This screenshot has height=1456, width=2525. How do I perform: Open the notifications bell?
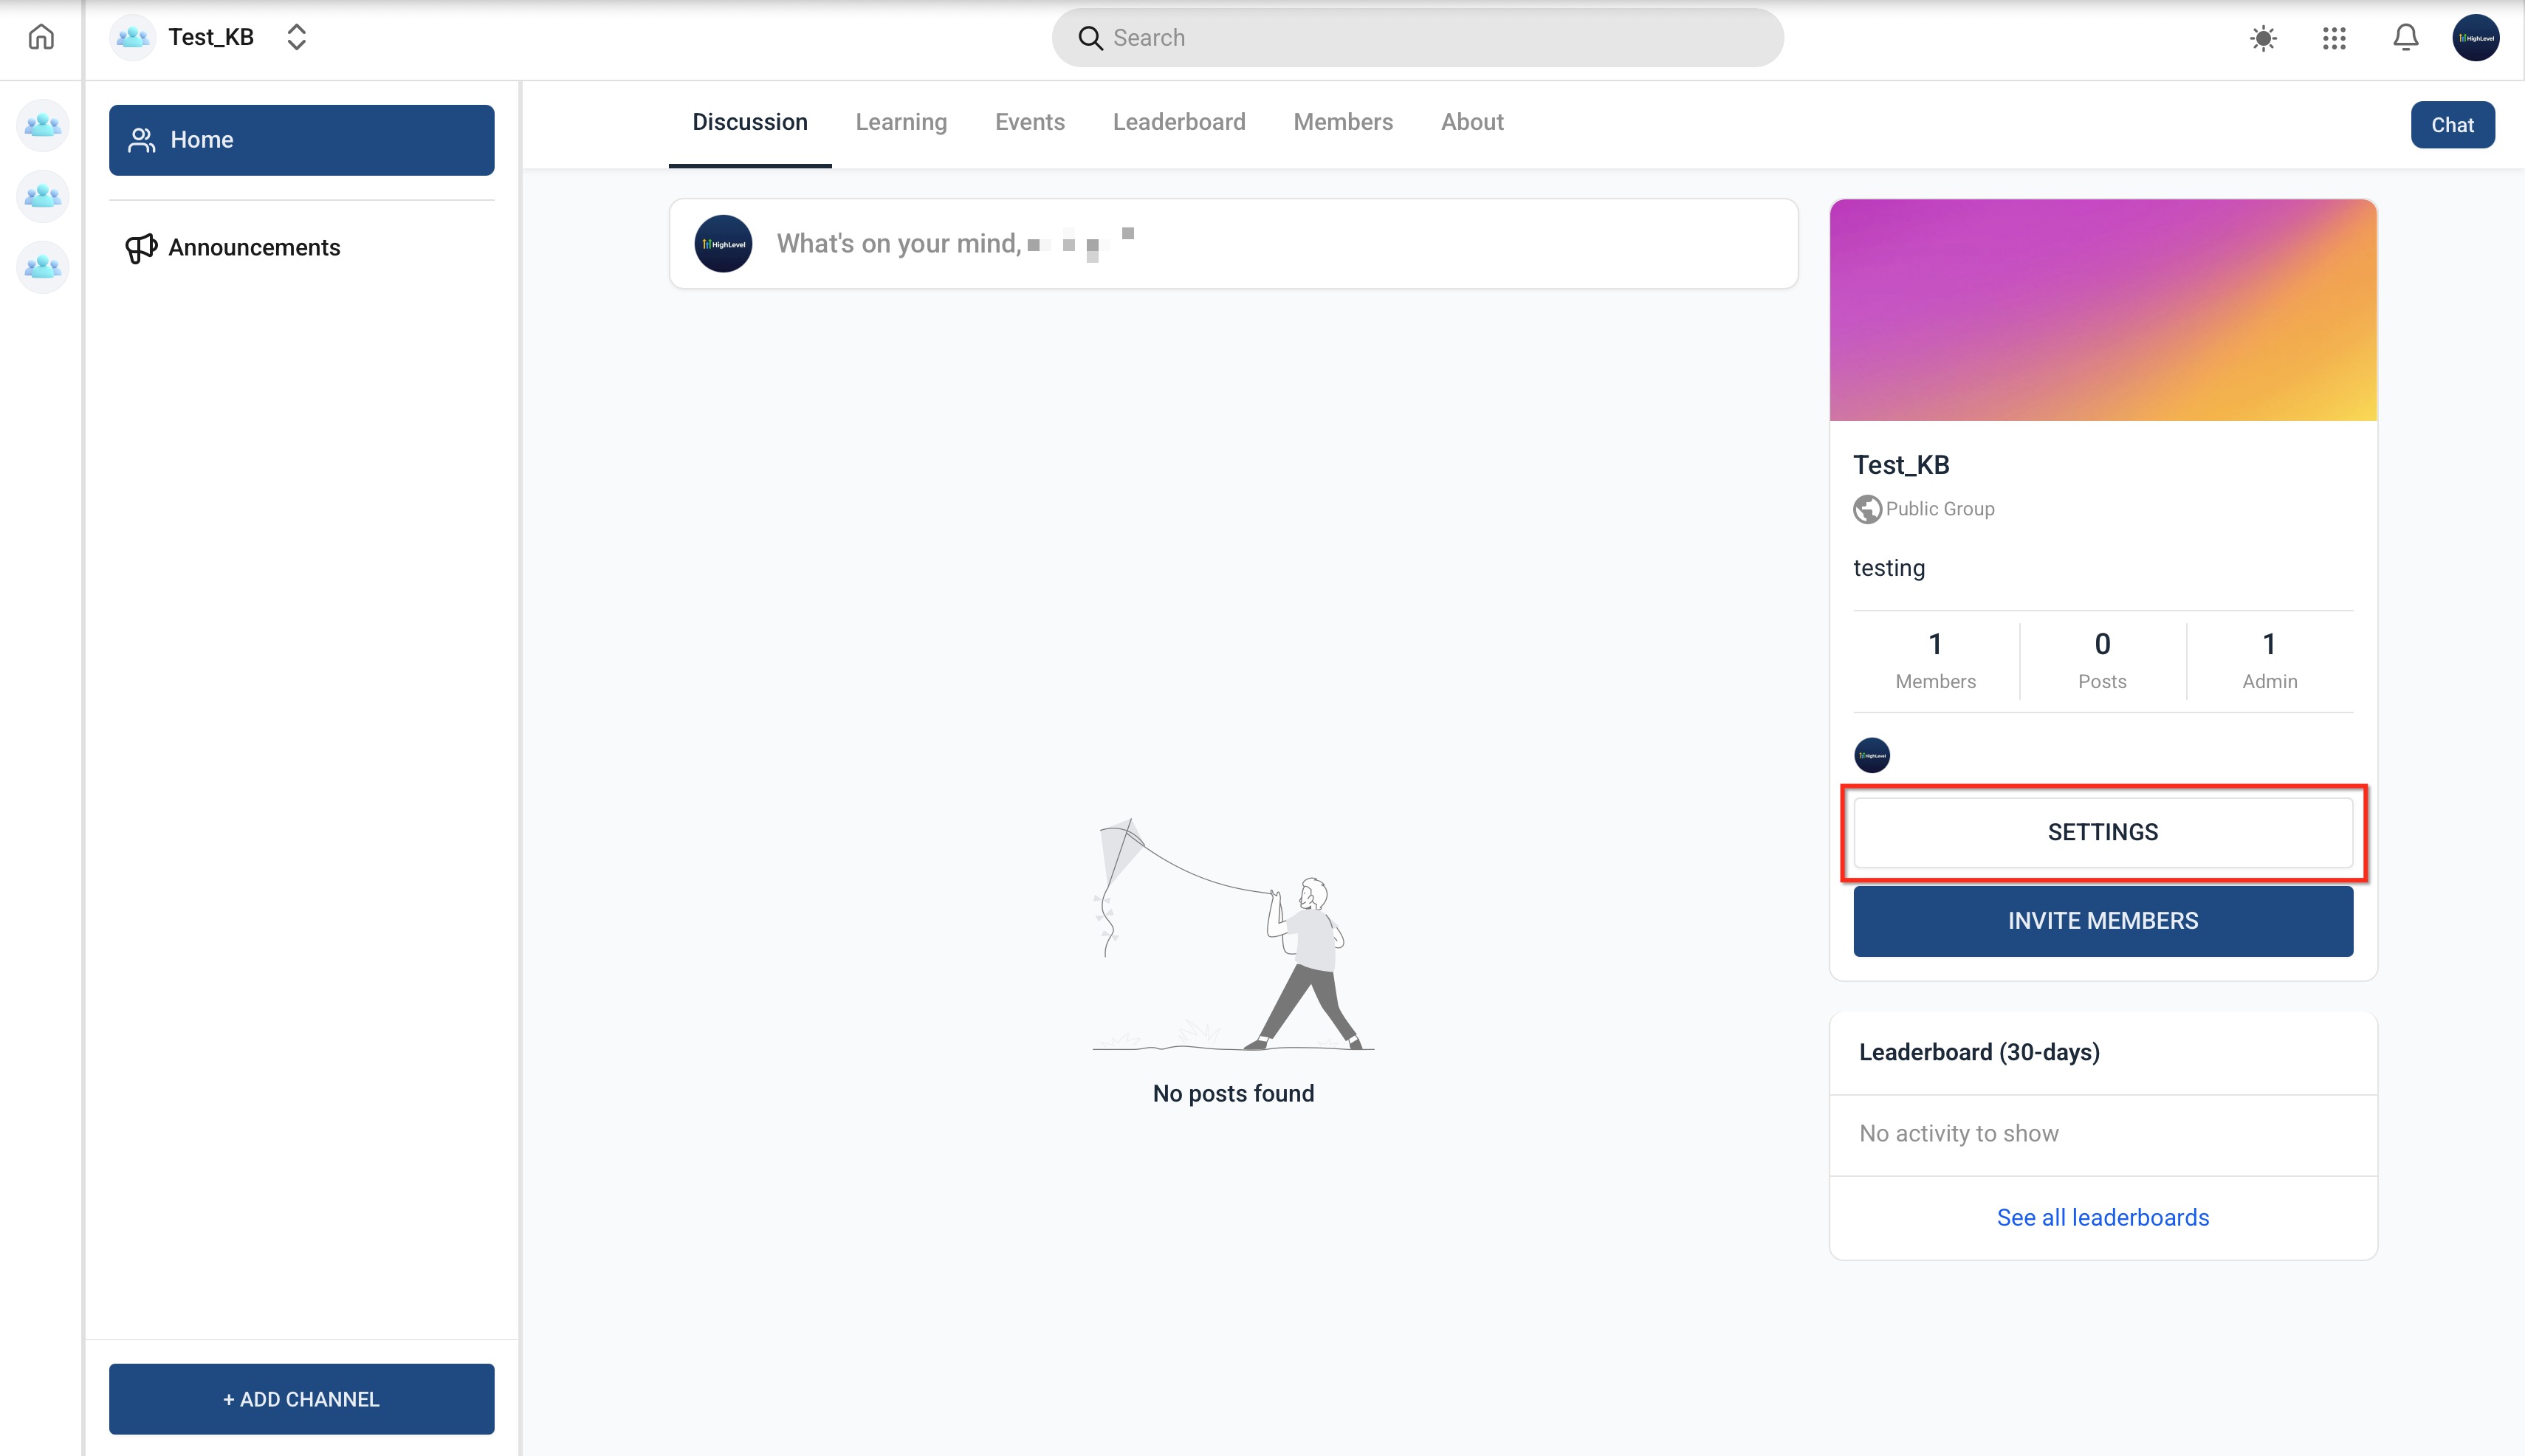2405,38
